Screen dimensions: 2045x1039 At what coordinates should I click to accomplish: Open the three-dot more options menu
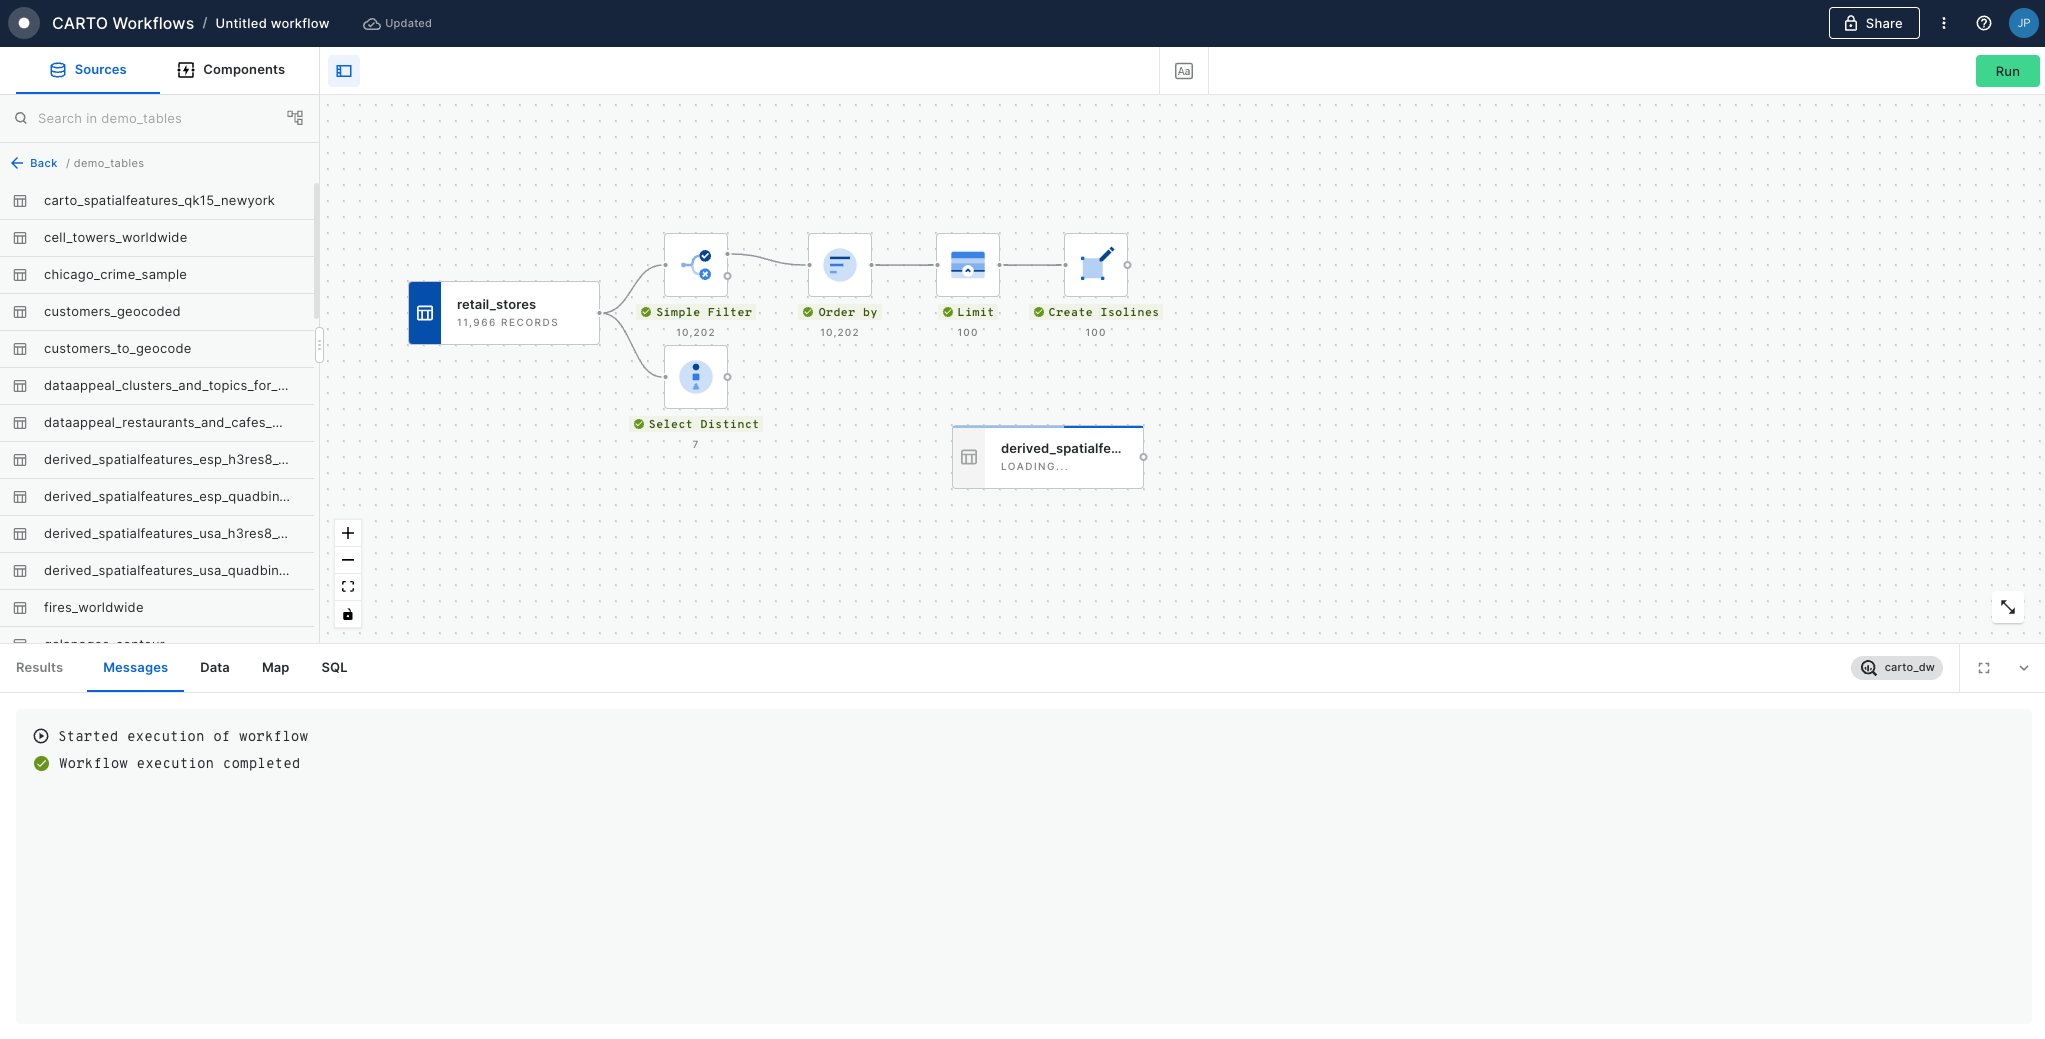[1944, 23]
